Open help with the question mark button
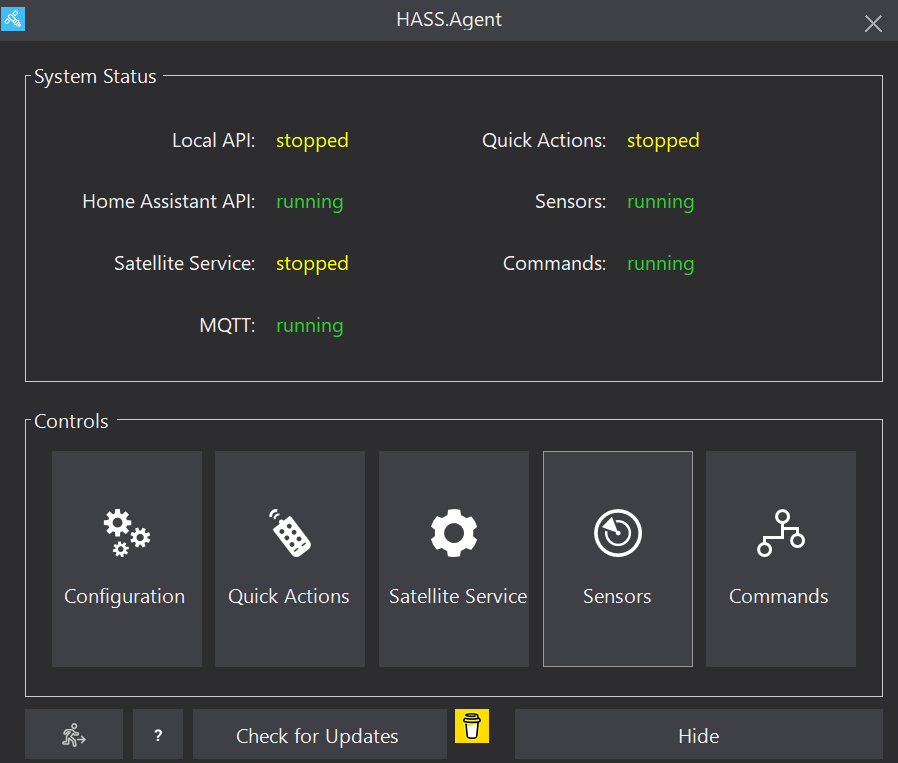Viewport: 898px width, 763px height. pyautogui.click(x=158, y=734)
